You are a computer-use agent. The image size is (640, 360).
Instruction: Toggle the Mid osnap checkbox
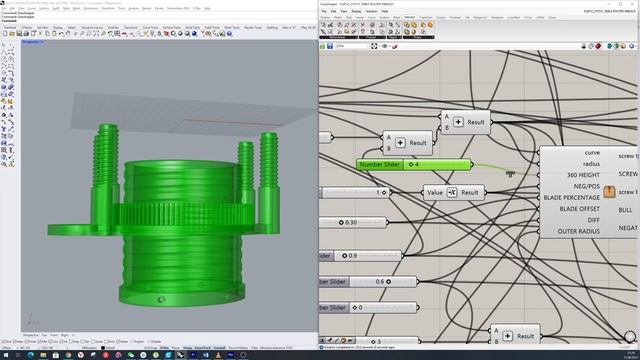[40, 341]
